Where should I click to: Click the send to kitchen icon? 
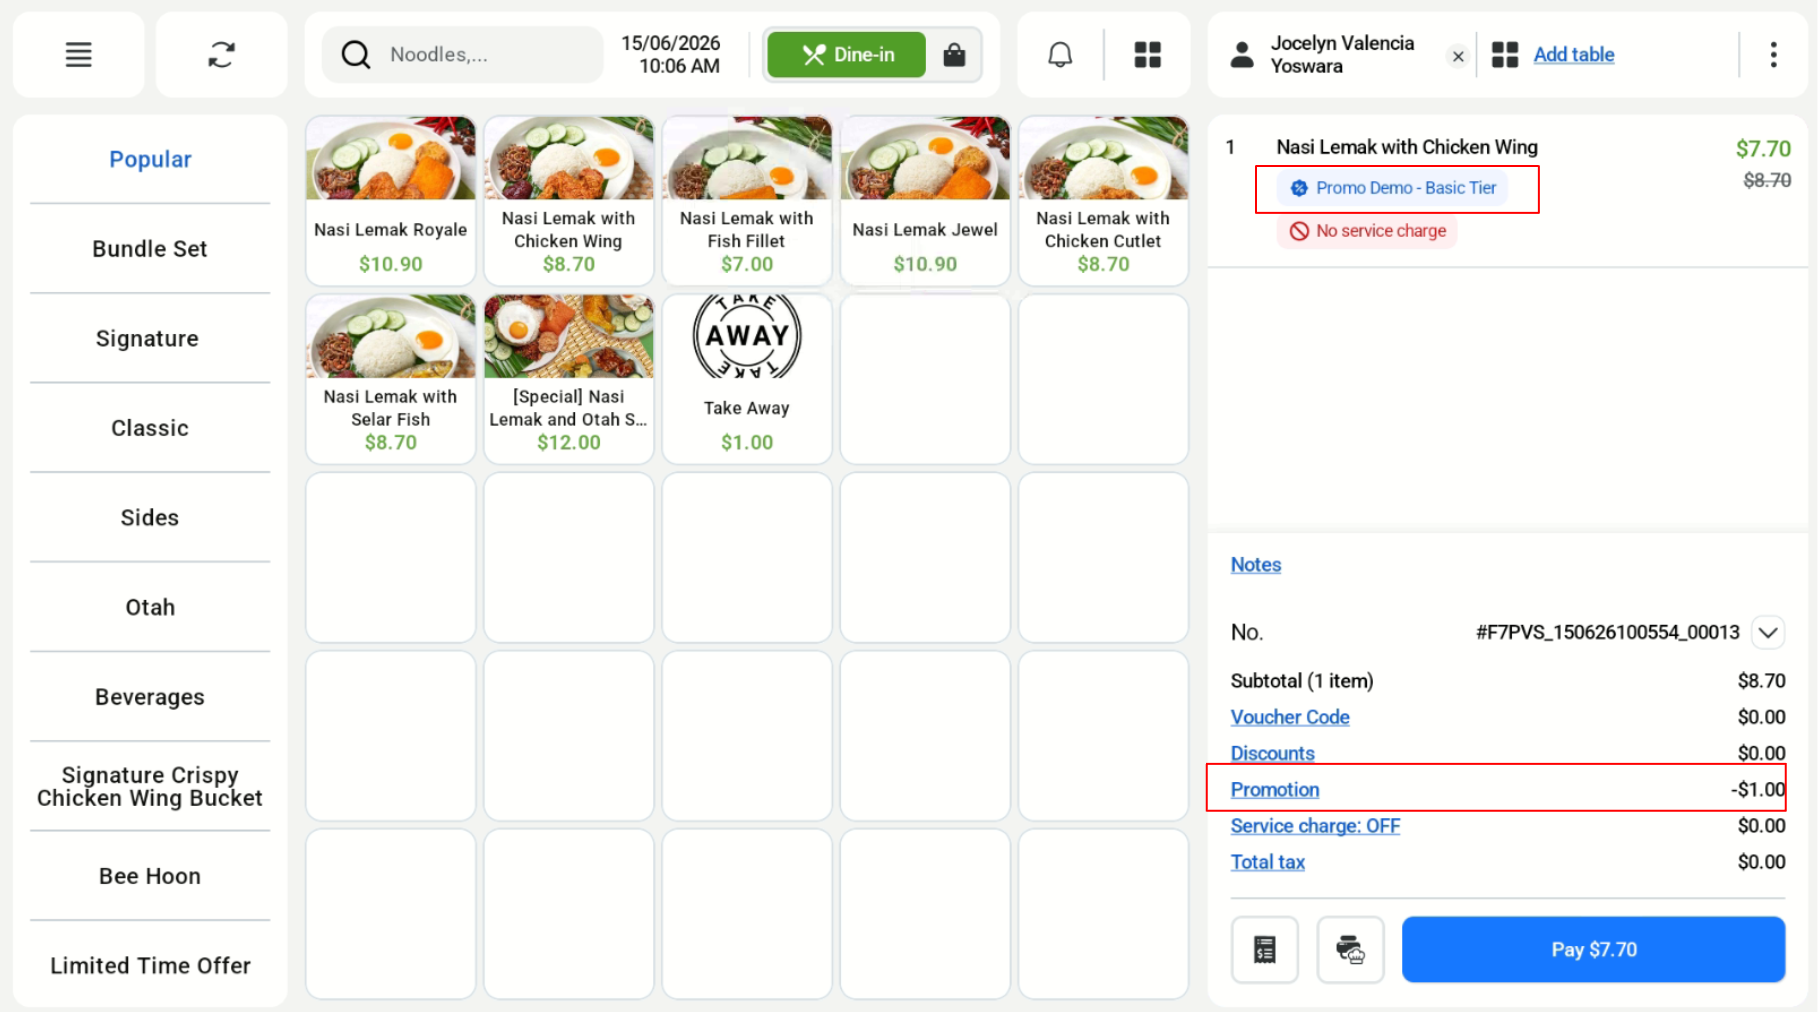pyautogui.click(x=1350, y=949)
